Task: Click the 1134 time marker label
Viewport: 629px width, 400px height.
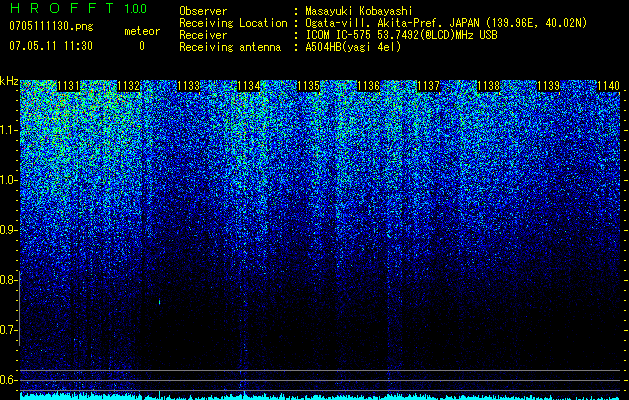Action: 249,86
